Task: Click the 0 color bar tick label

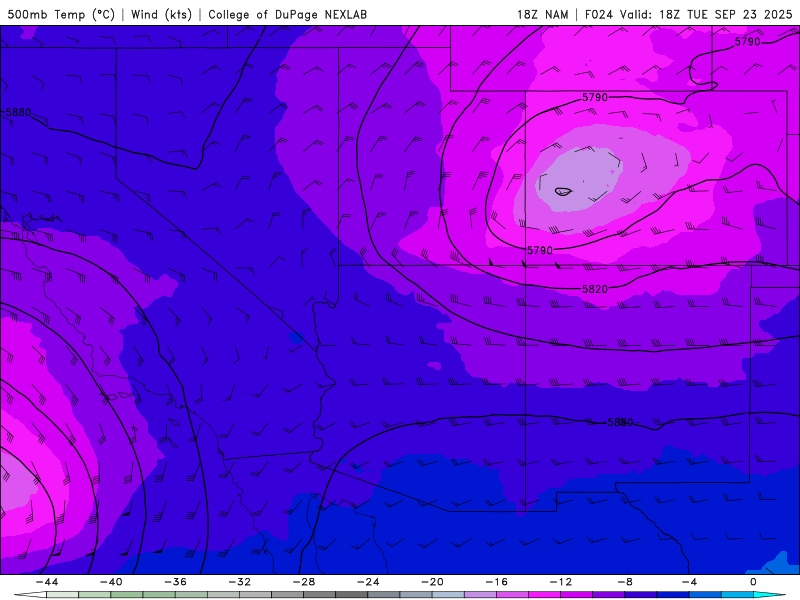Action: [754, 582]
